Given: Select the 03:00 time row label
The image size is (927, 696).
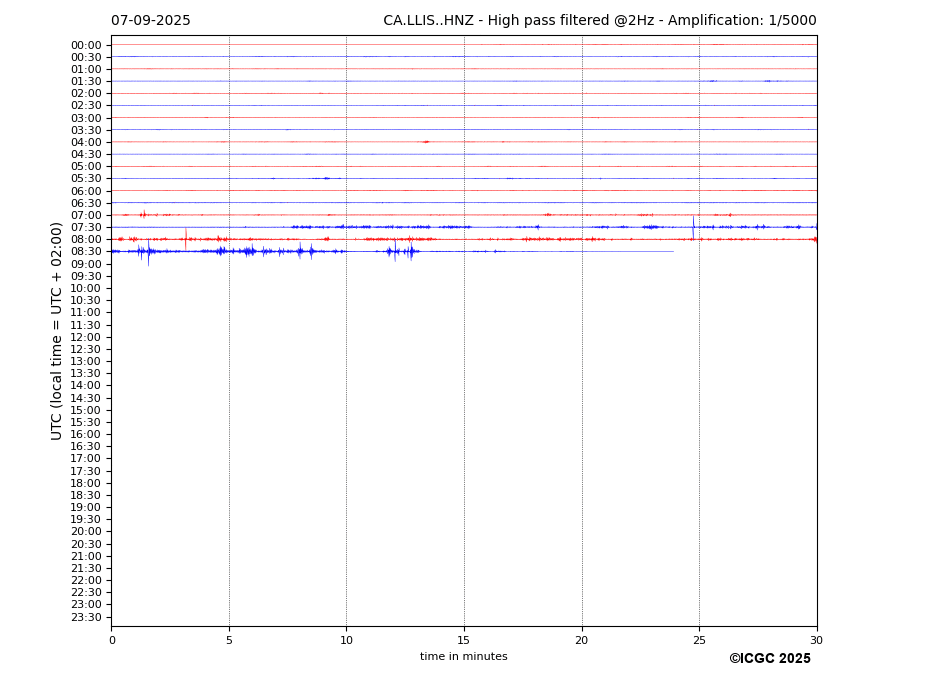Looking at the screenshot, I should coord(86,118).
